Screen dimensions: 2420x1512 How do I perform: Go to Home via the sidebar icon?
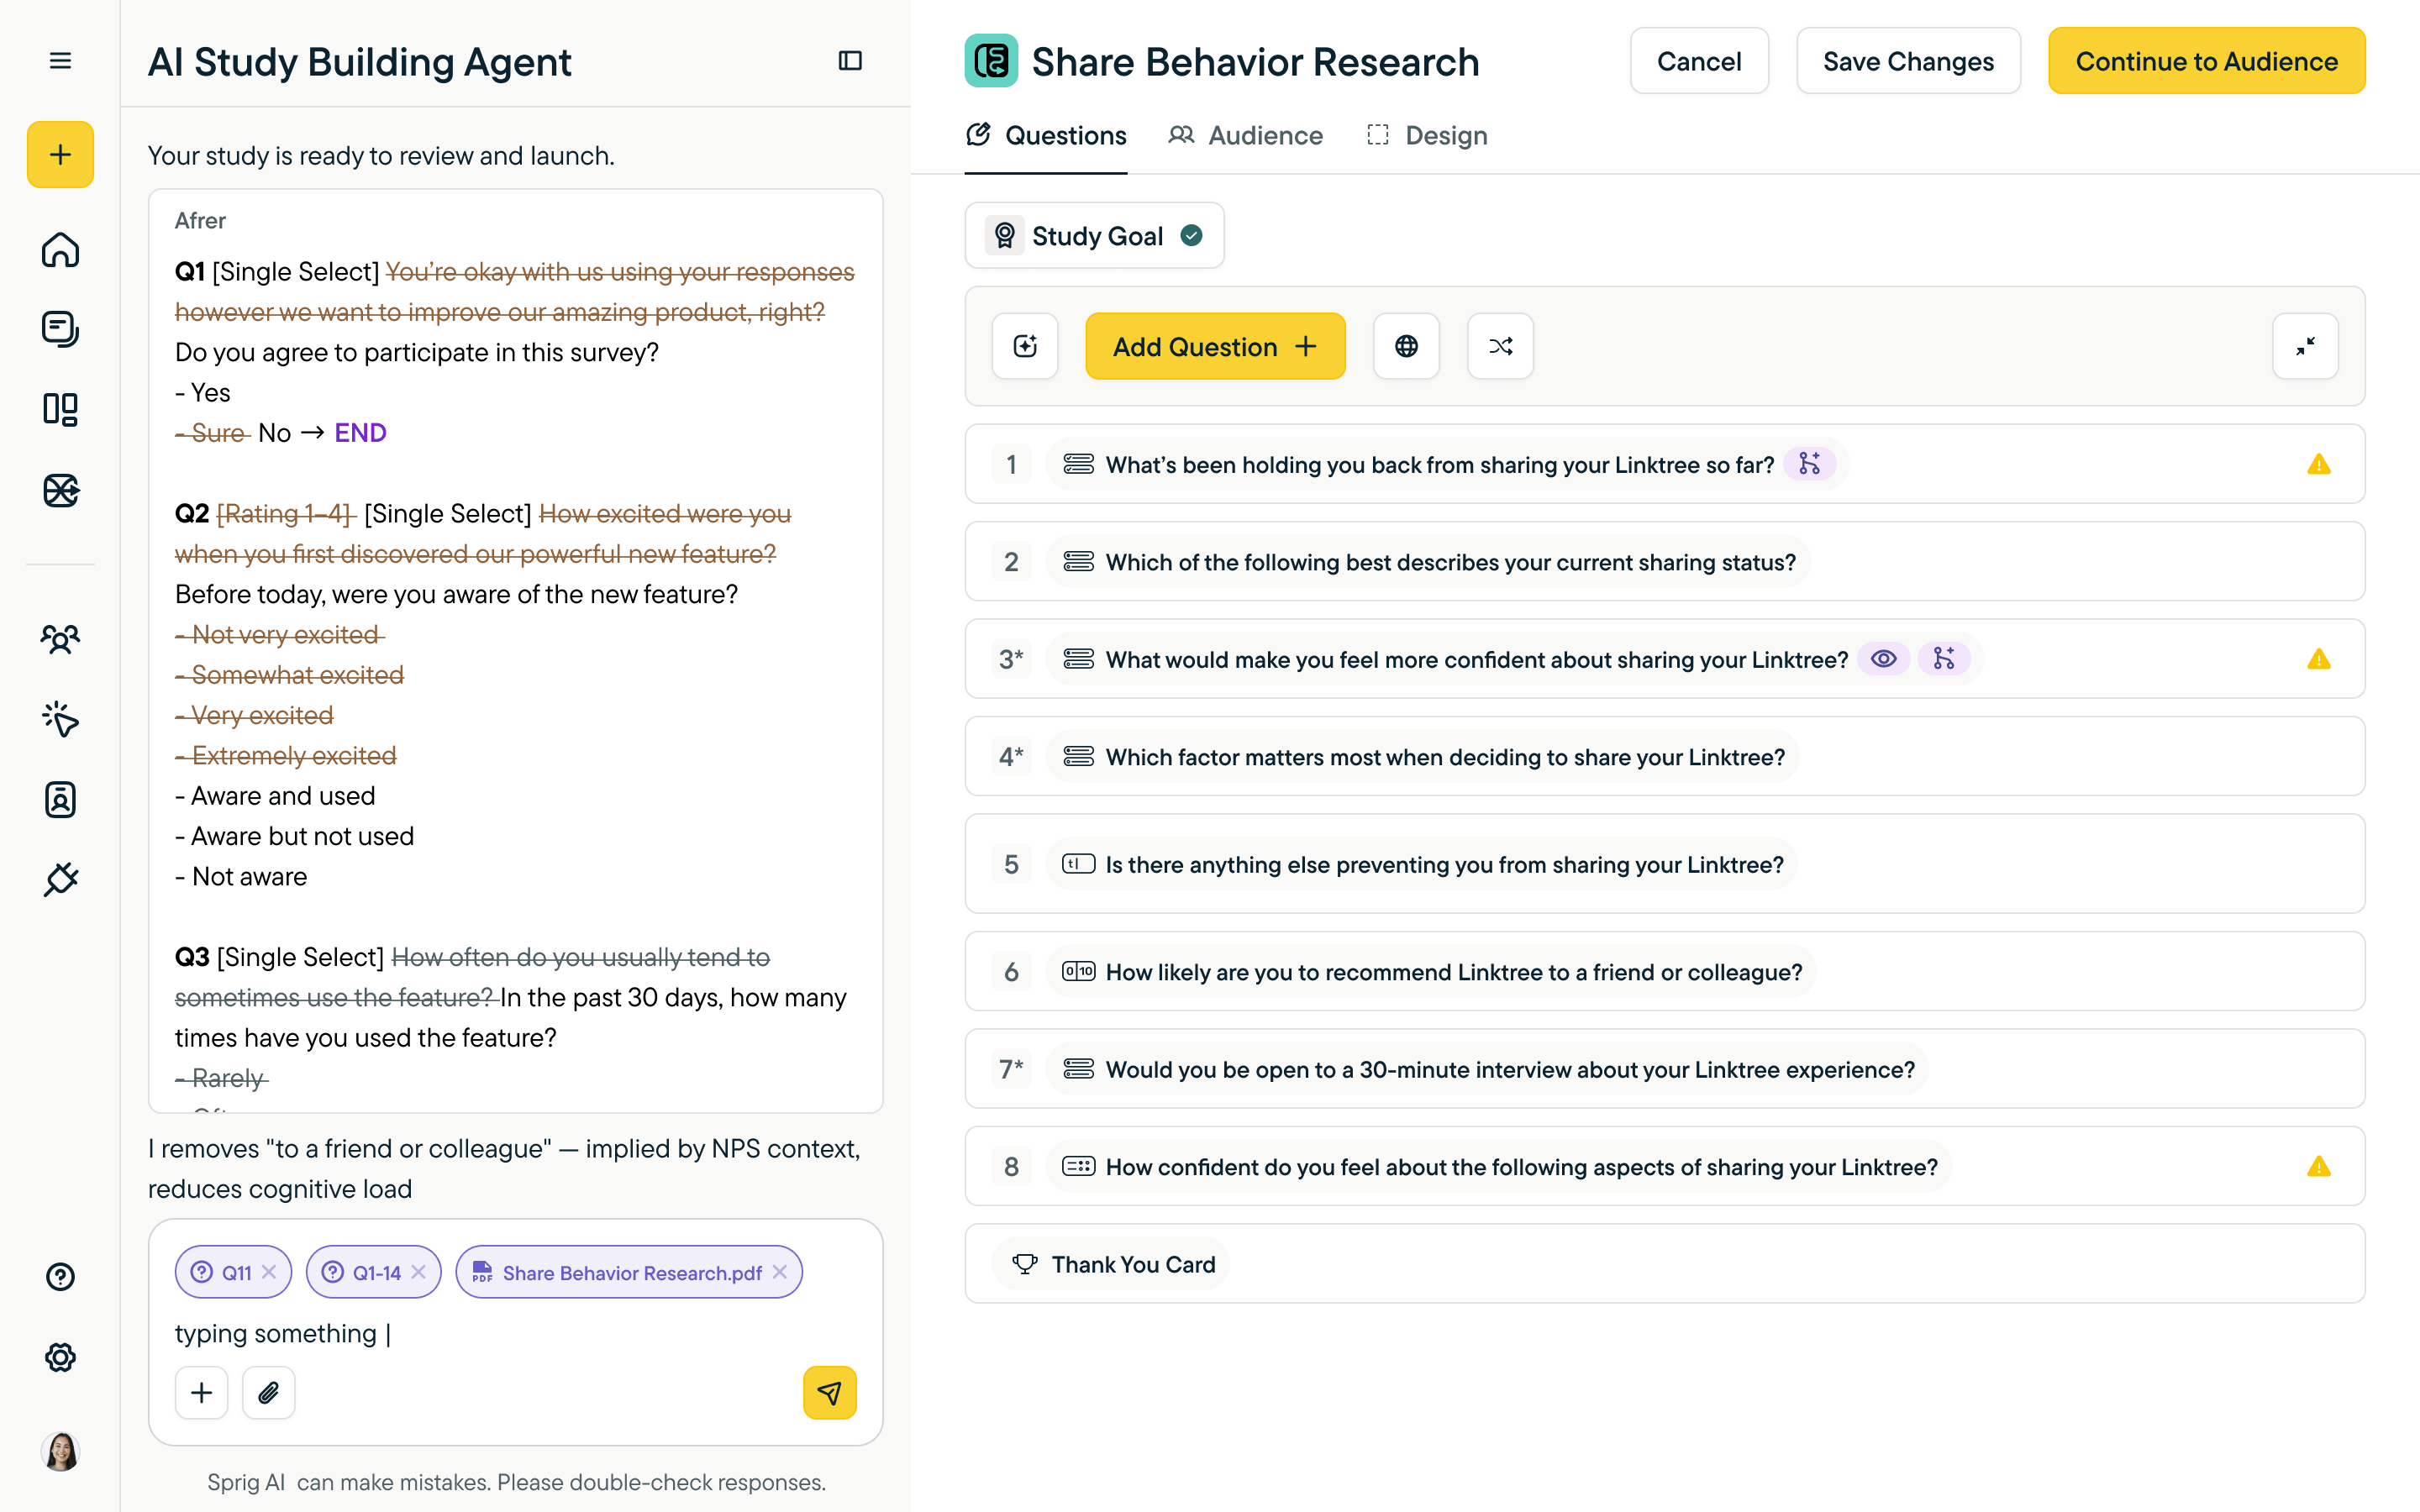click(x=60, y=249)
